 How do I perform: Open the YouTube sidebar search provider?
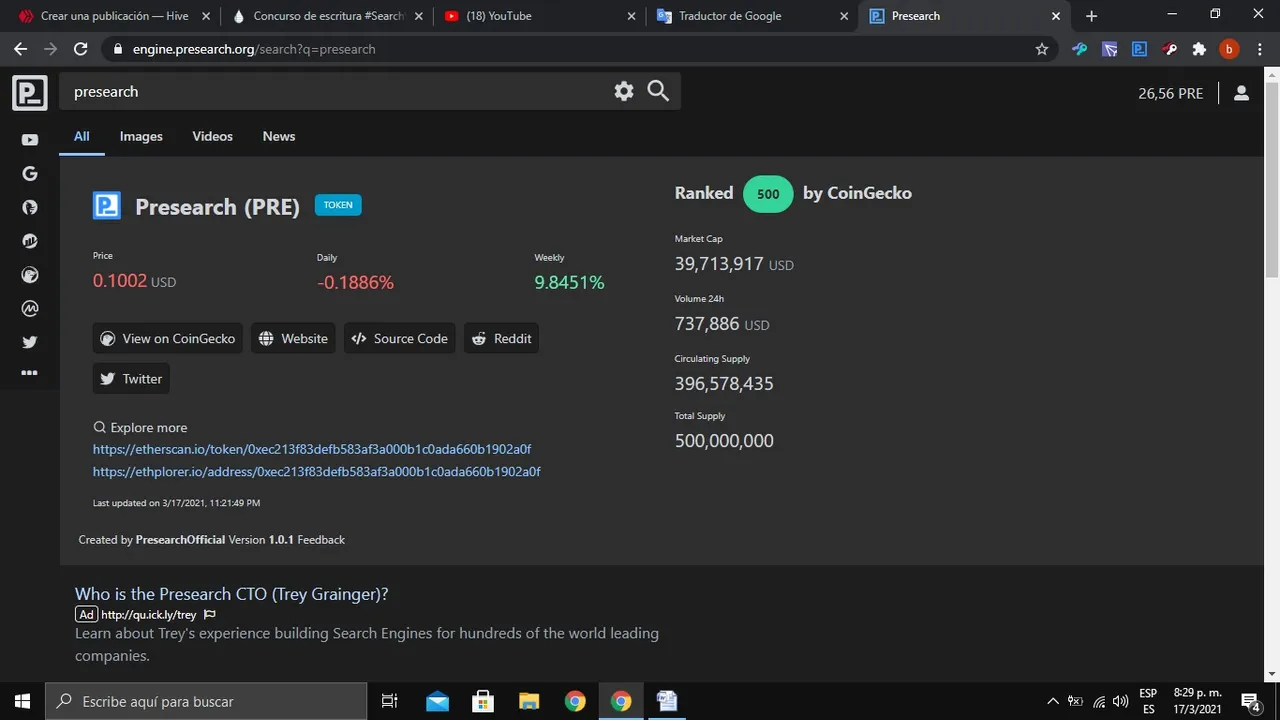point(30,140)
